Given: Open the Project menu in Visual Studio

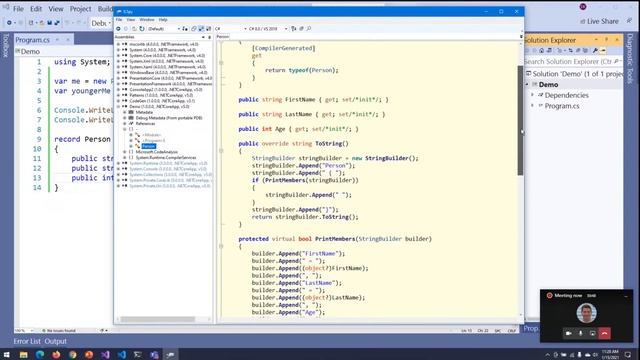Looking at the screenshot, I should tap(80, 9).
